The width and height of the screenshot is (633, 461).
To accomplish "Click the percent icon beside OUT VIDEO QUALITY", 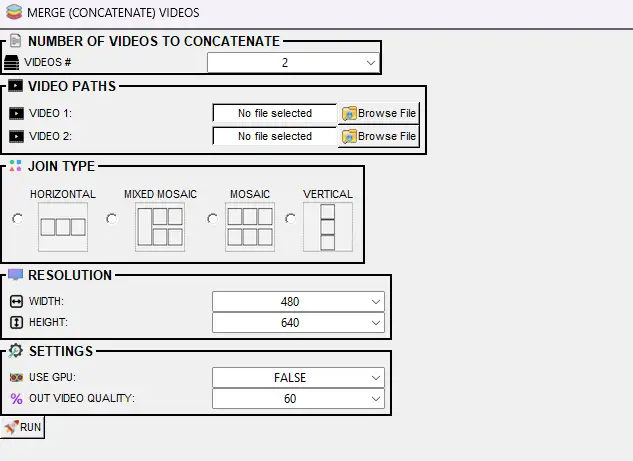I will pyautogui.click(x=16, y=399).
